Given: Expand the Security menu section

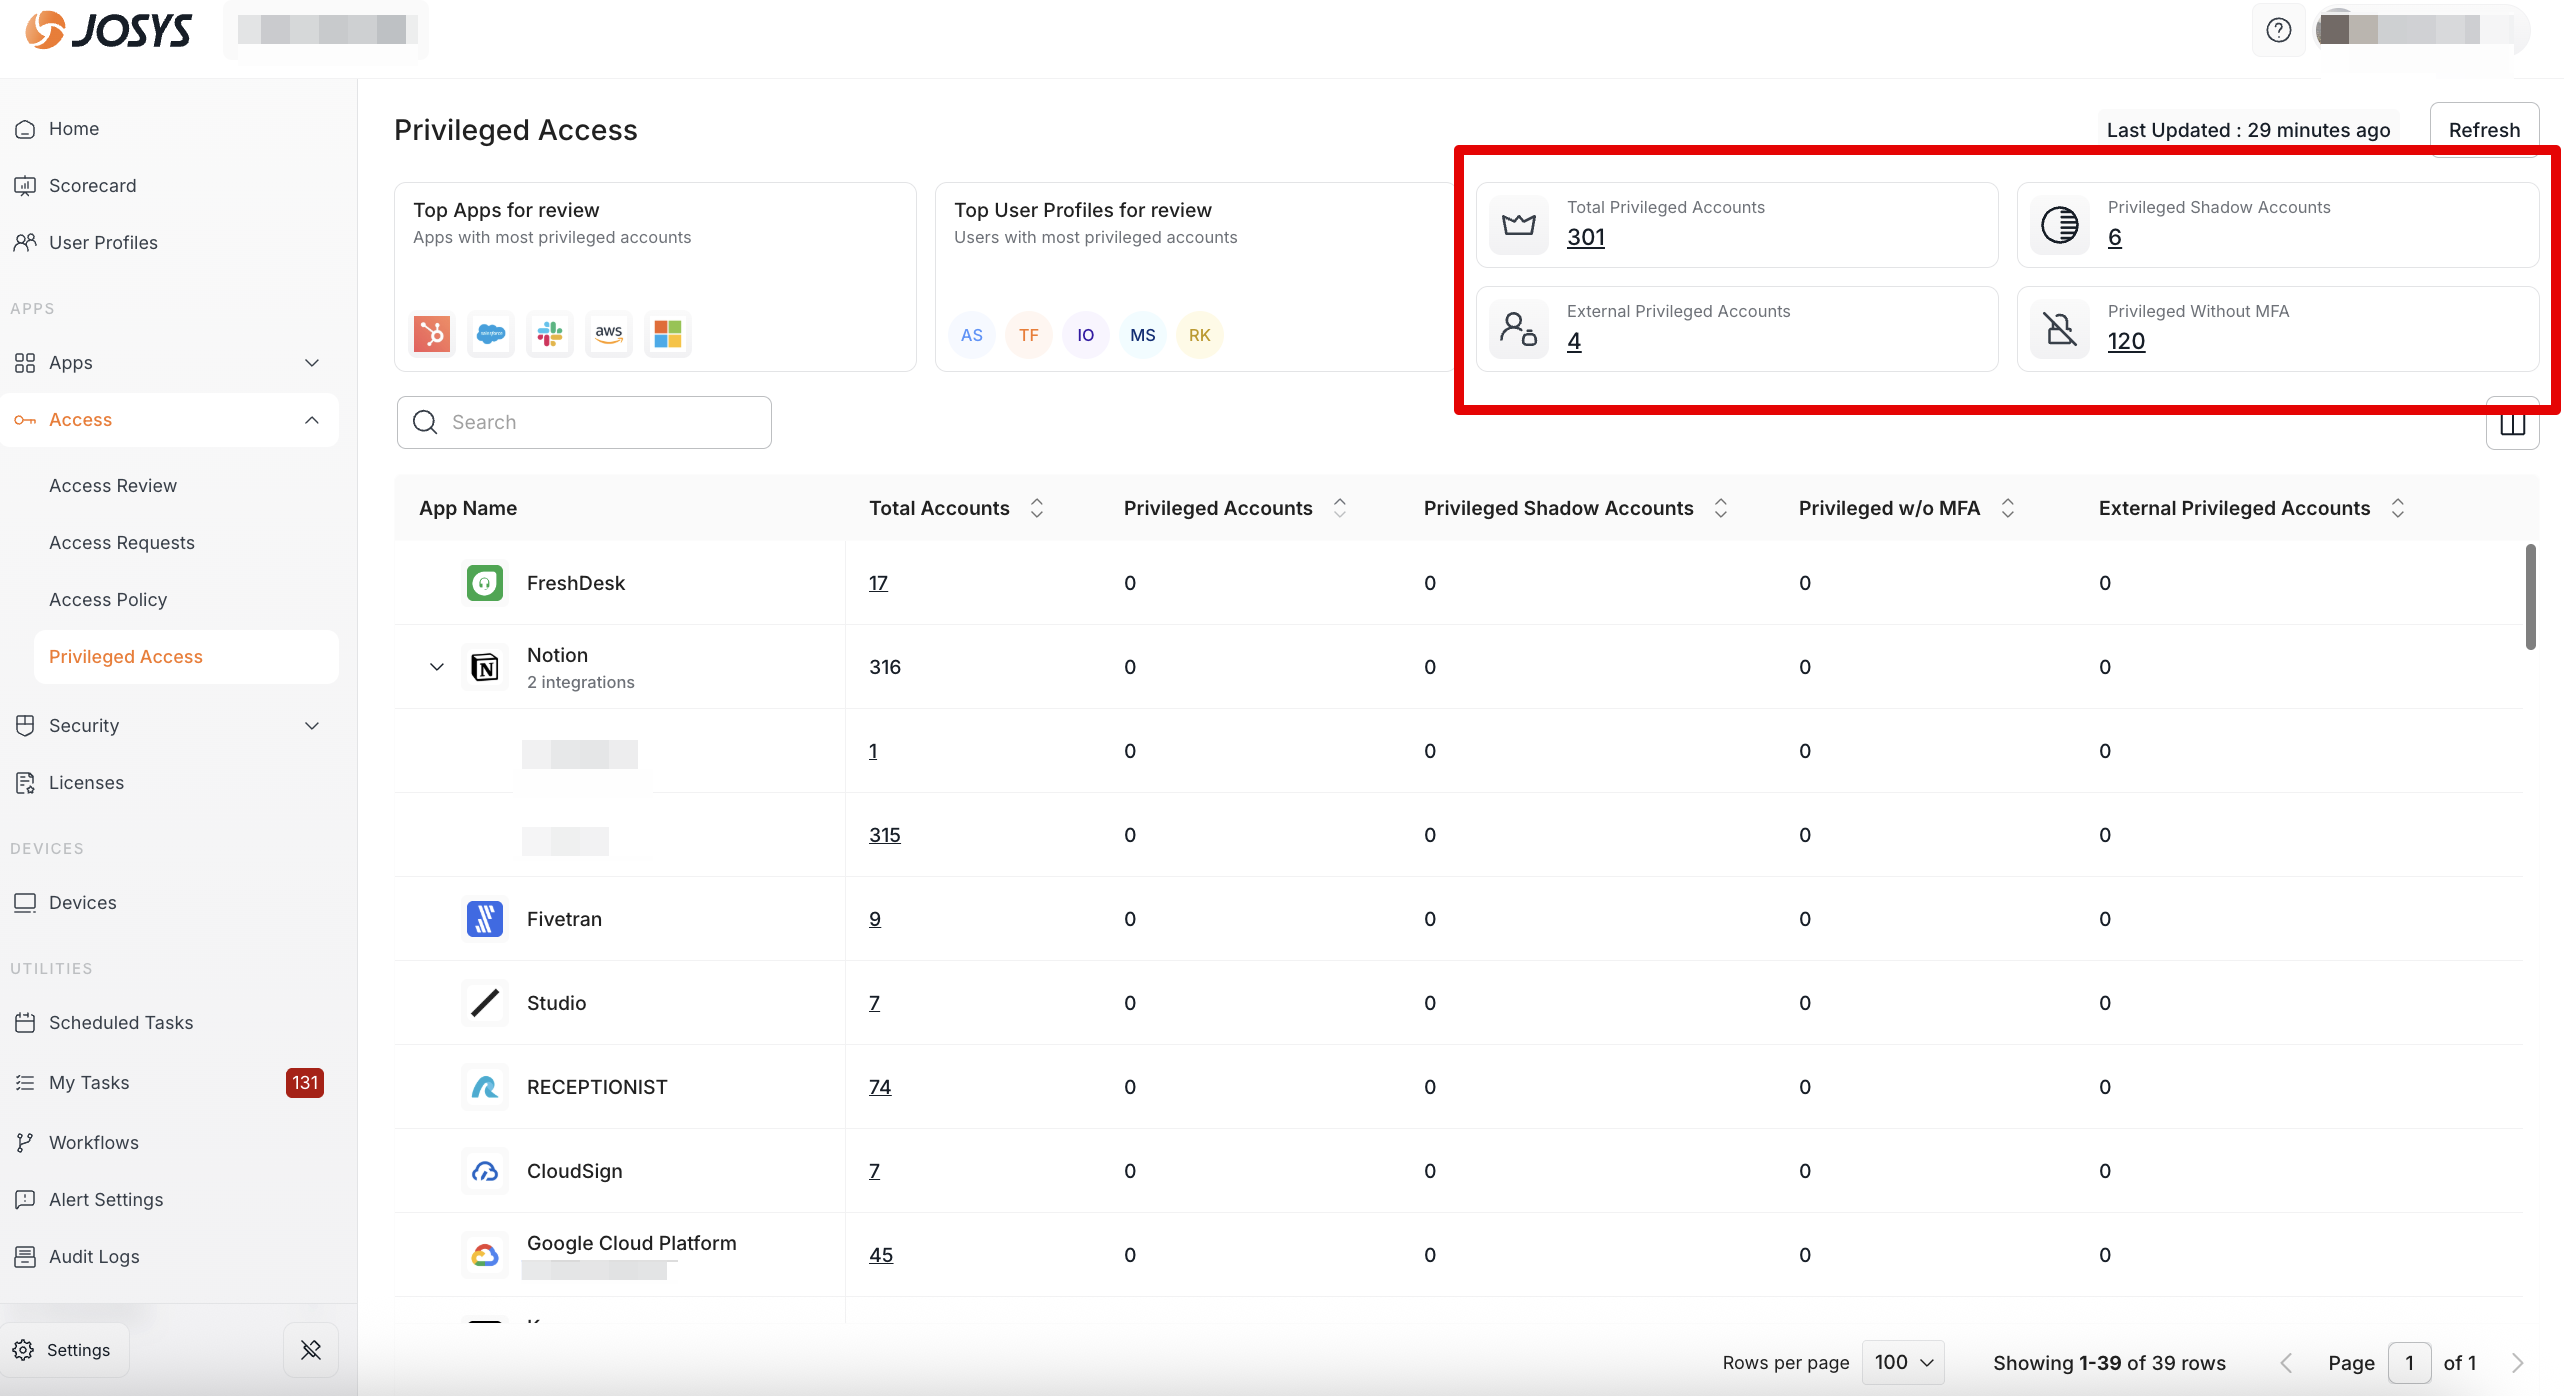Looking at the screenshot, I should 311,726.
